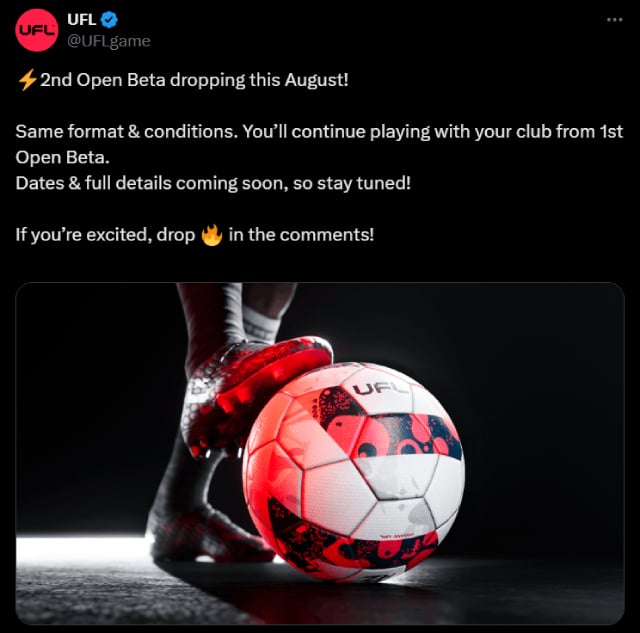Click the UFL logo on the ball

380,389
